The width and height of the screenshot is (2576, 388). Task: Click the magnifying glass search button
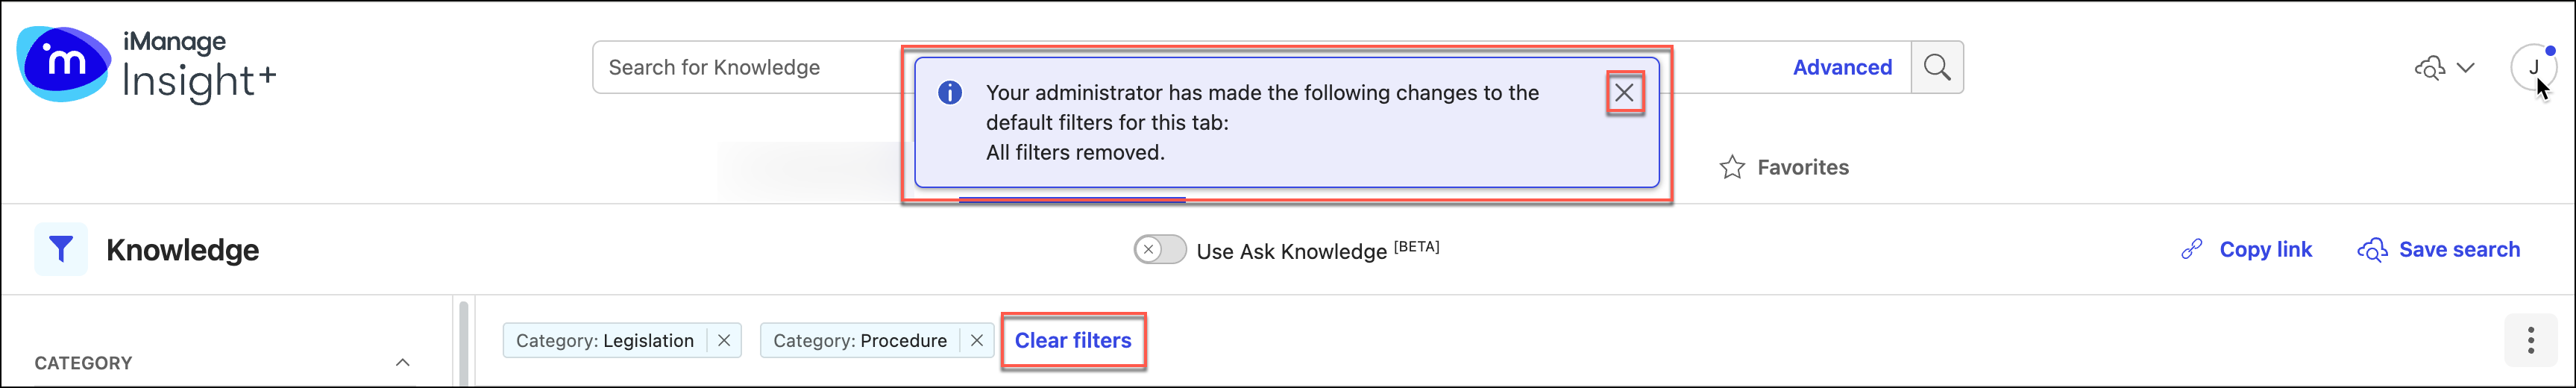click(x=1937, y=67)
